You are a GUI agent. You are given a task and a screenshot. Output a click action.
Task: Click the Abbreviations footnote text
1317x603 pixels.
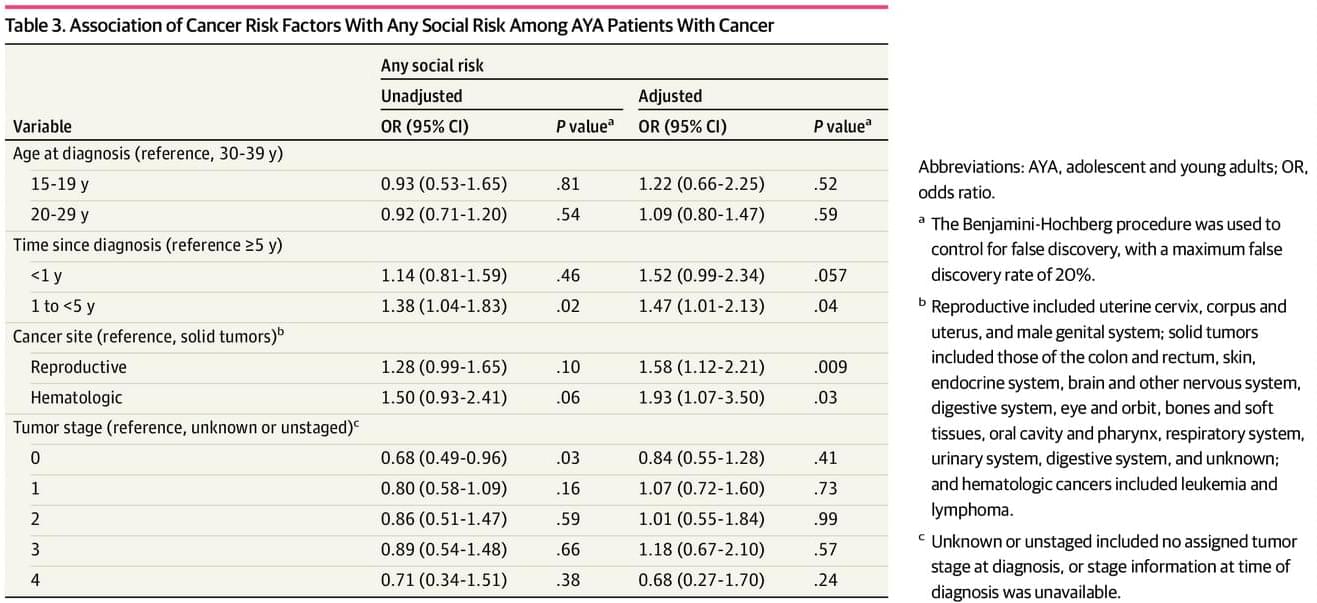pyautogui.click(x=1112, y=179)
